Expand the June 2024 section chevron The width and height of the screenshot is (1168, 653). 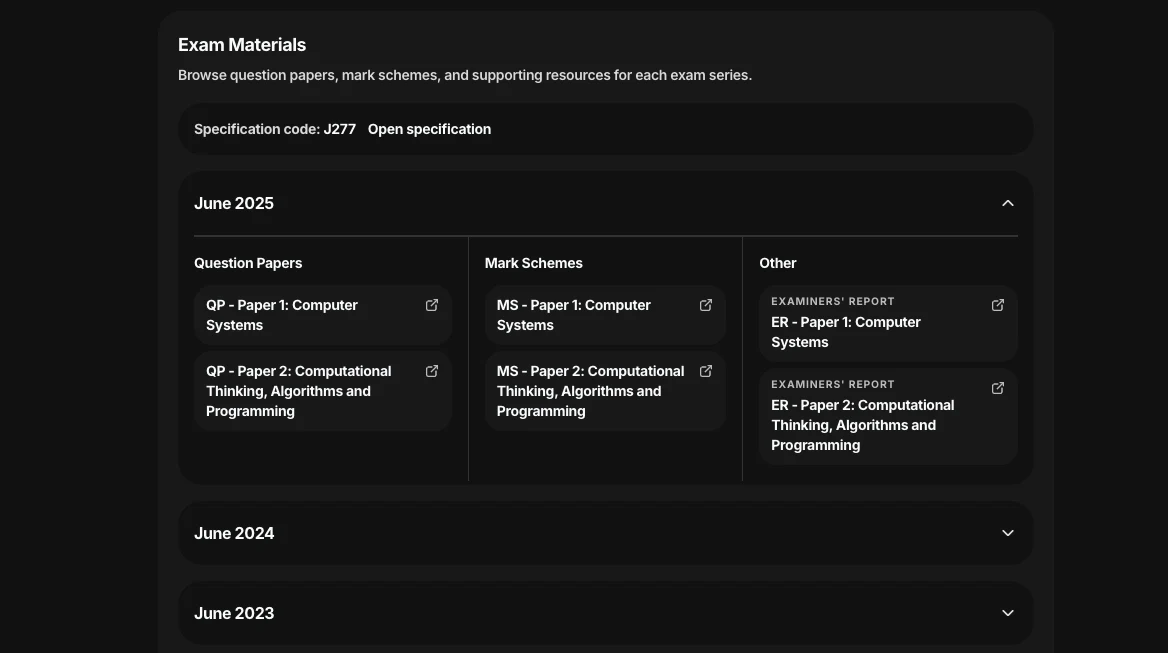(x=1008, y=533)
